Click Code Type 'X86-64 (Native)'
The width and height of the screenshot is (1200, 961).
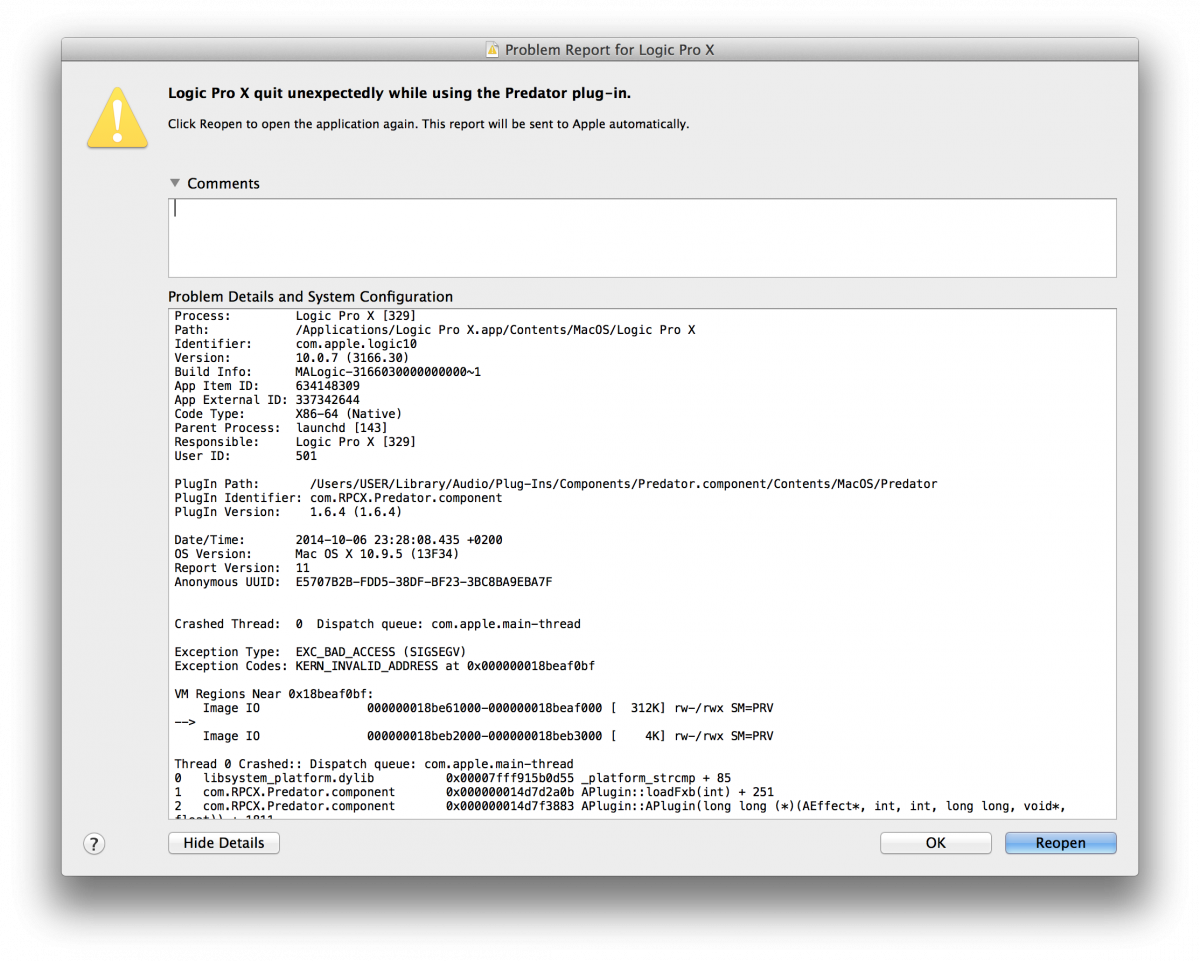tap(349, 414)
